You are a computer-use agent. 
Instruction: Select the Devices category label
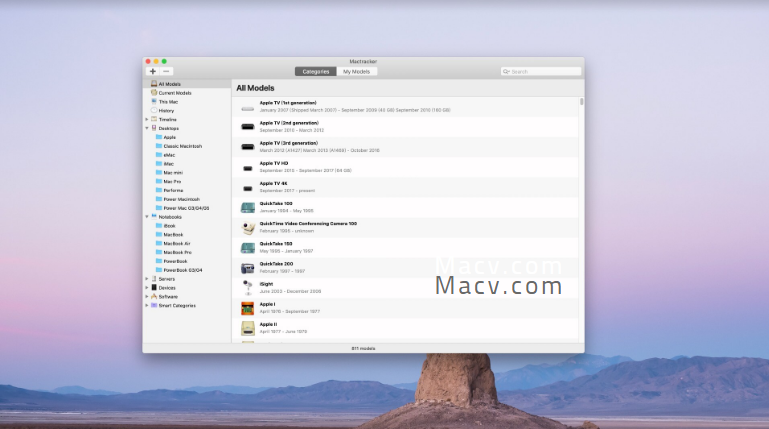tap(167, 288)
